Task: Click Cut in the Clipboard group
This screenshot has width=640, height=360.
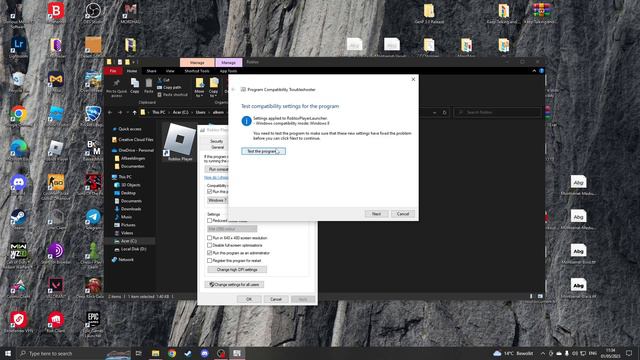Action: point(164,80)
